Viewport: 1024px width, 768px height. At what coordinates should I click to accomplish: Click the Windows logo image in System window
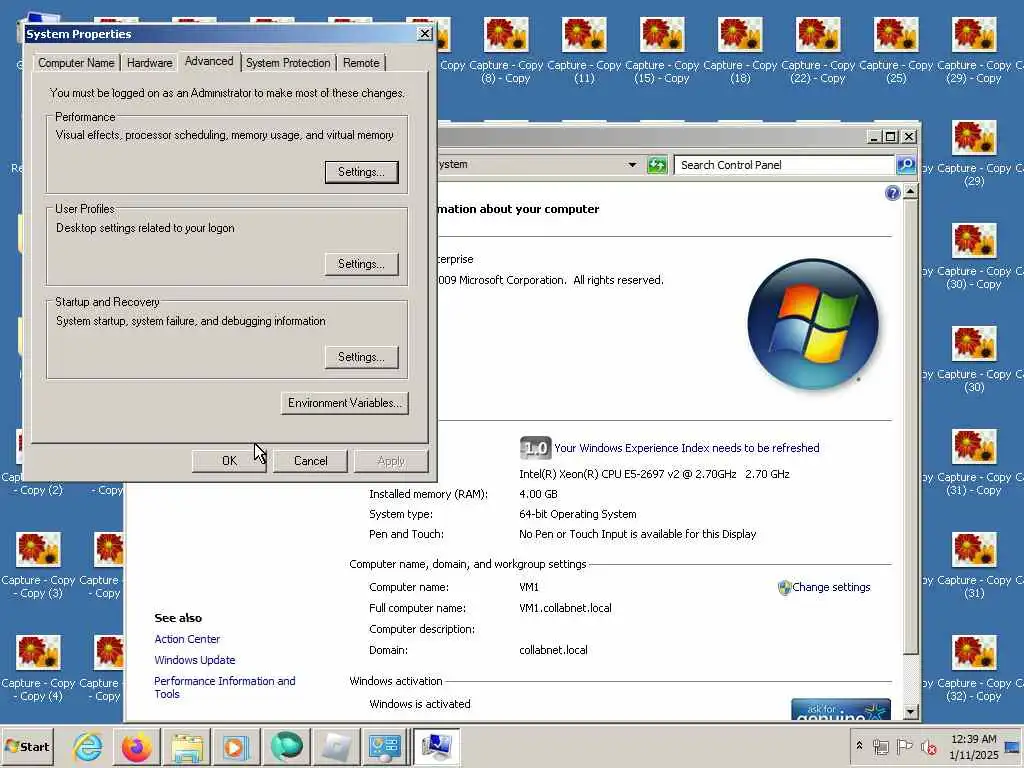(812, 324)
